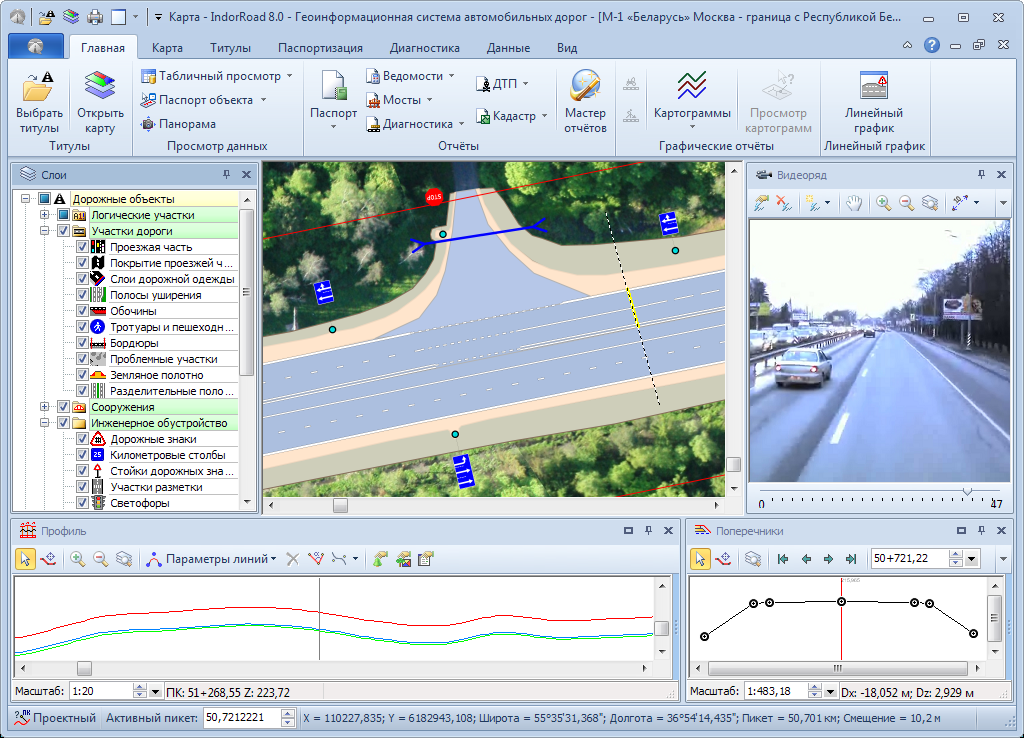Go to next cross-section in Поперечники
1024x738 pixels.
[828, 559]
